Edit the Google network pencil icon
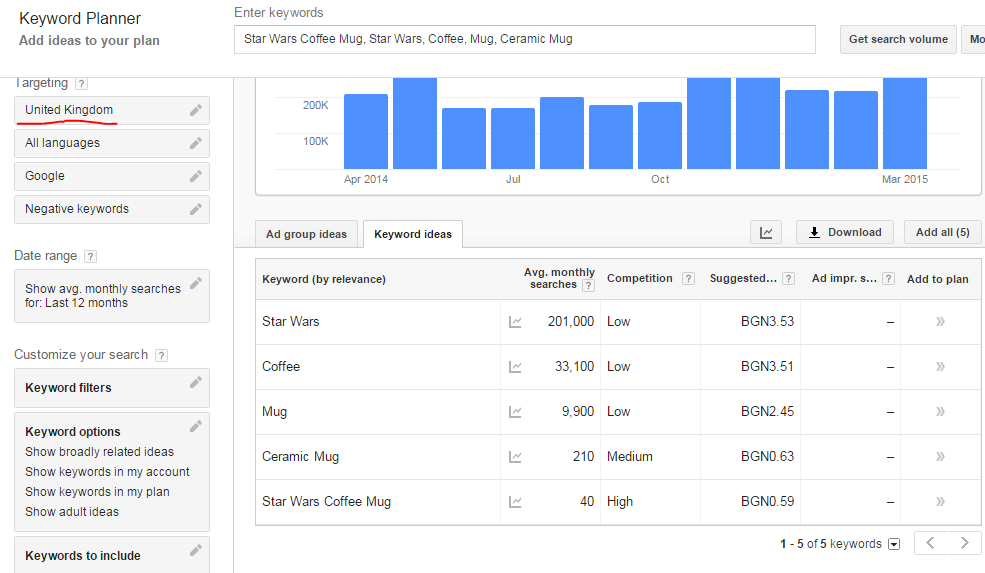Viewport: 985px width, 573px height. 196,176
